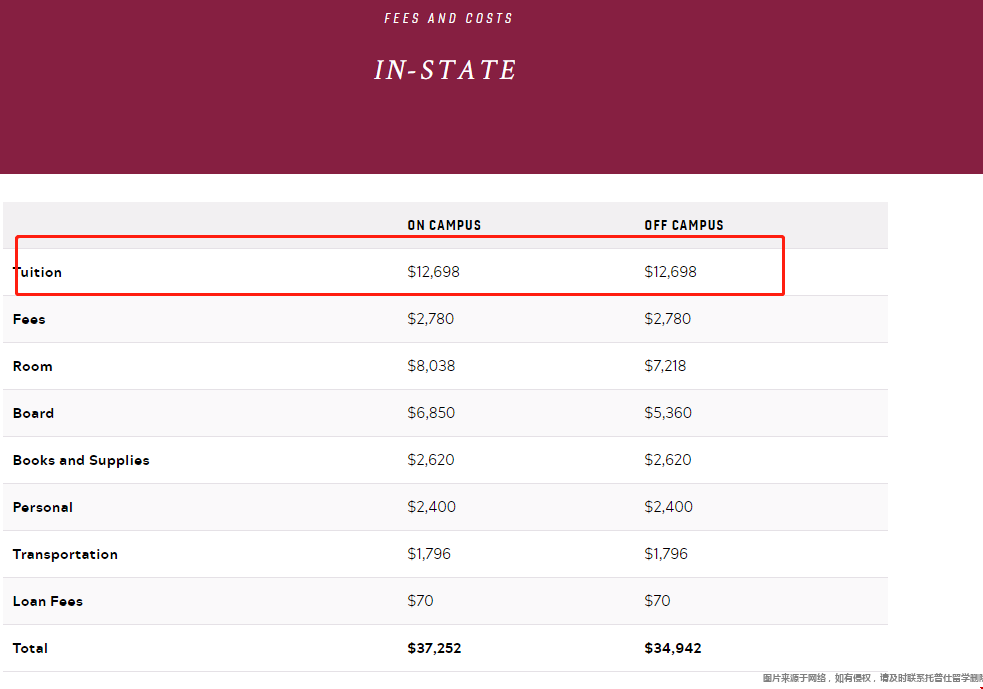Click the off-campus Tuition amount $12,698
Image resolution: width=983 pixels, height=689 pixels.
[x=671, y=272]
